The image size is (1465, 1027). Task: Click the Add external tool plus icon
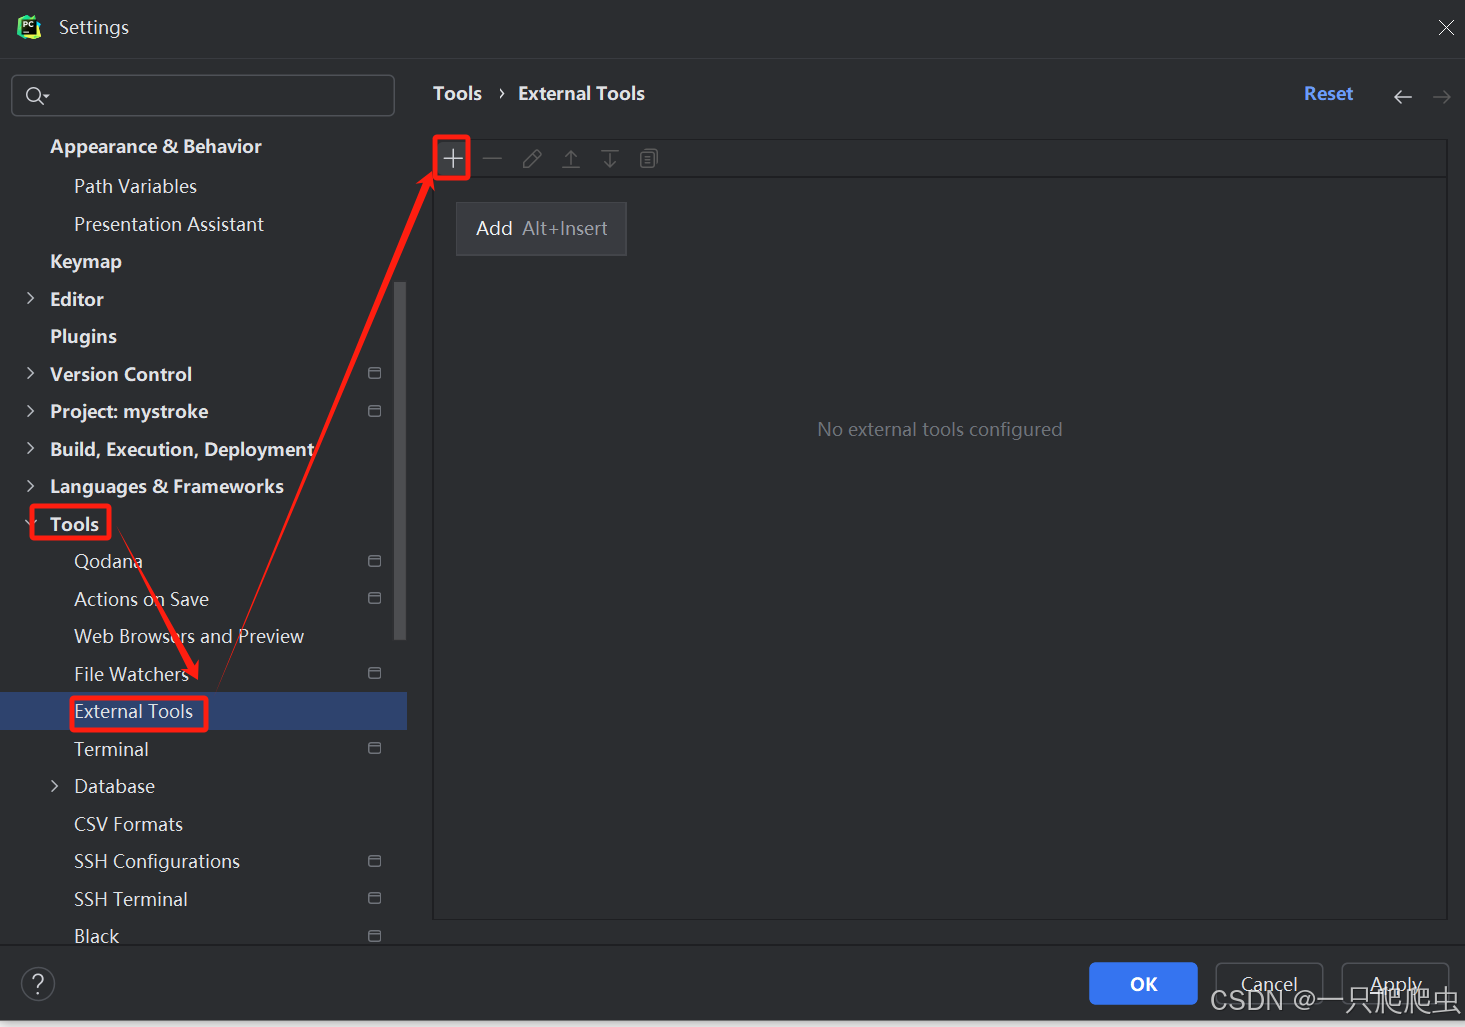pos(453,158)
